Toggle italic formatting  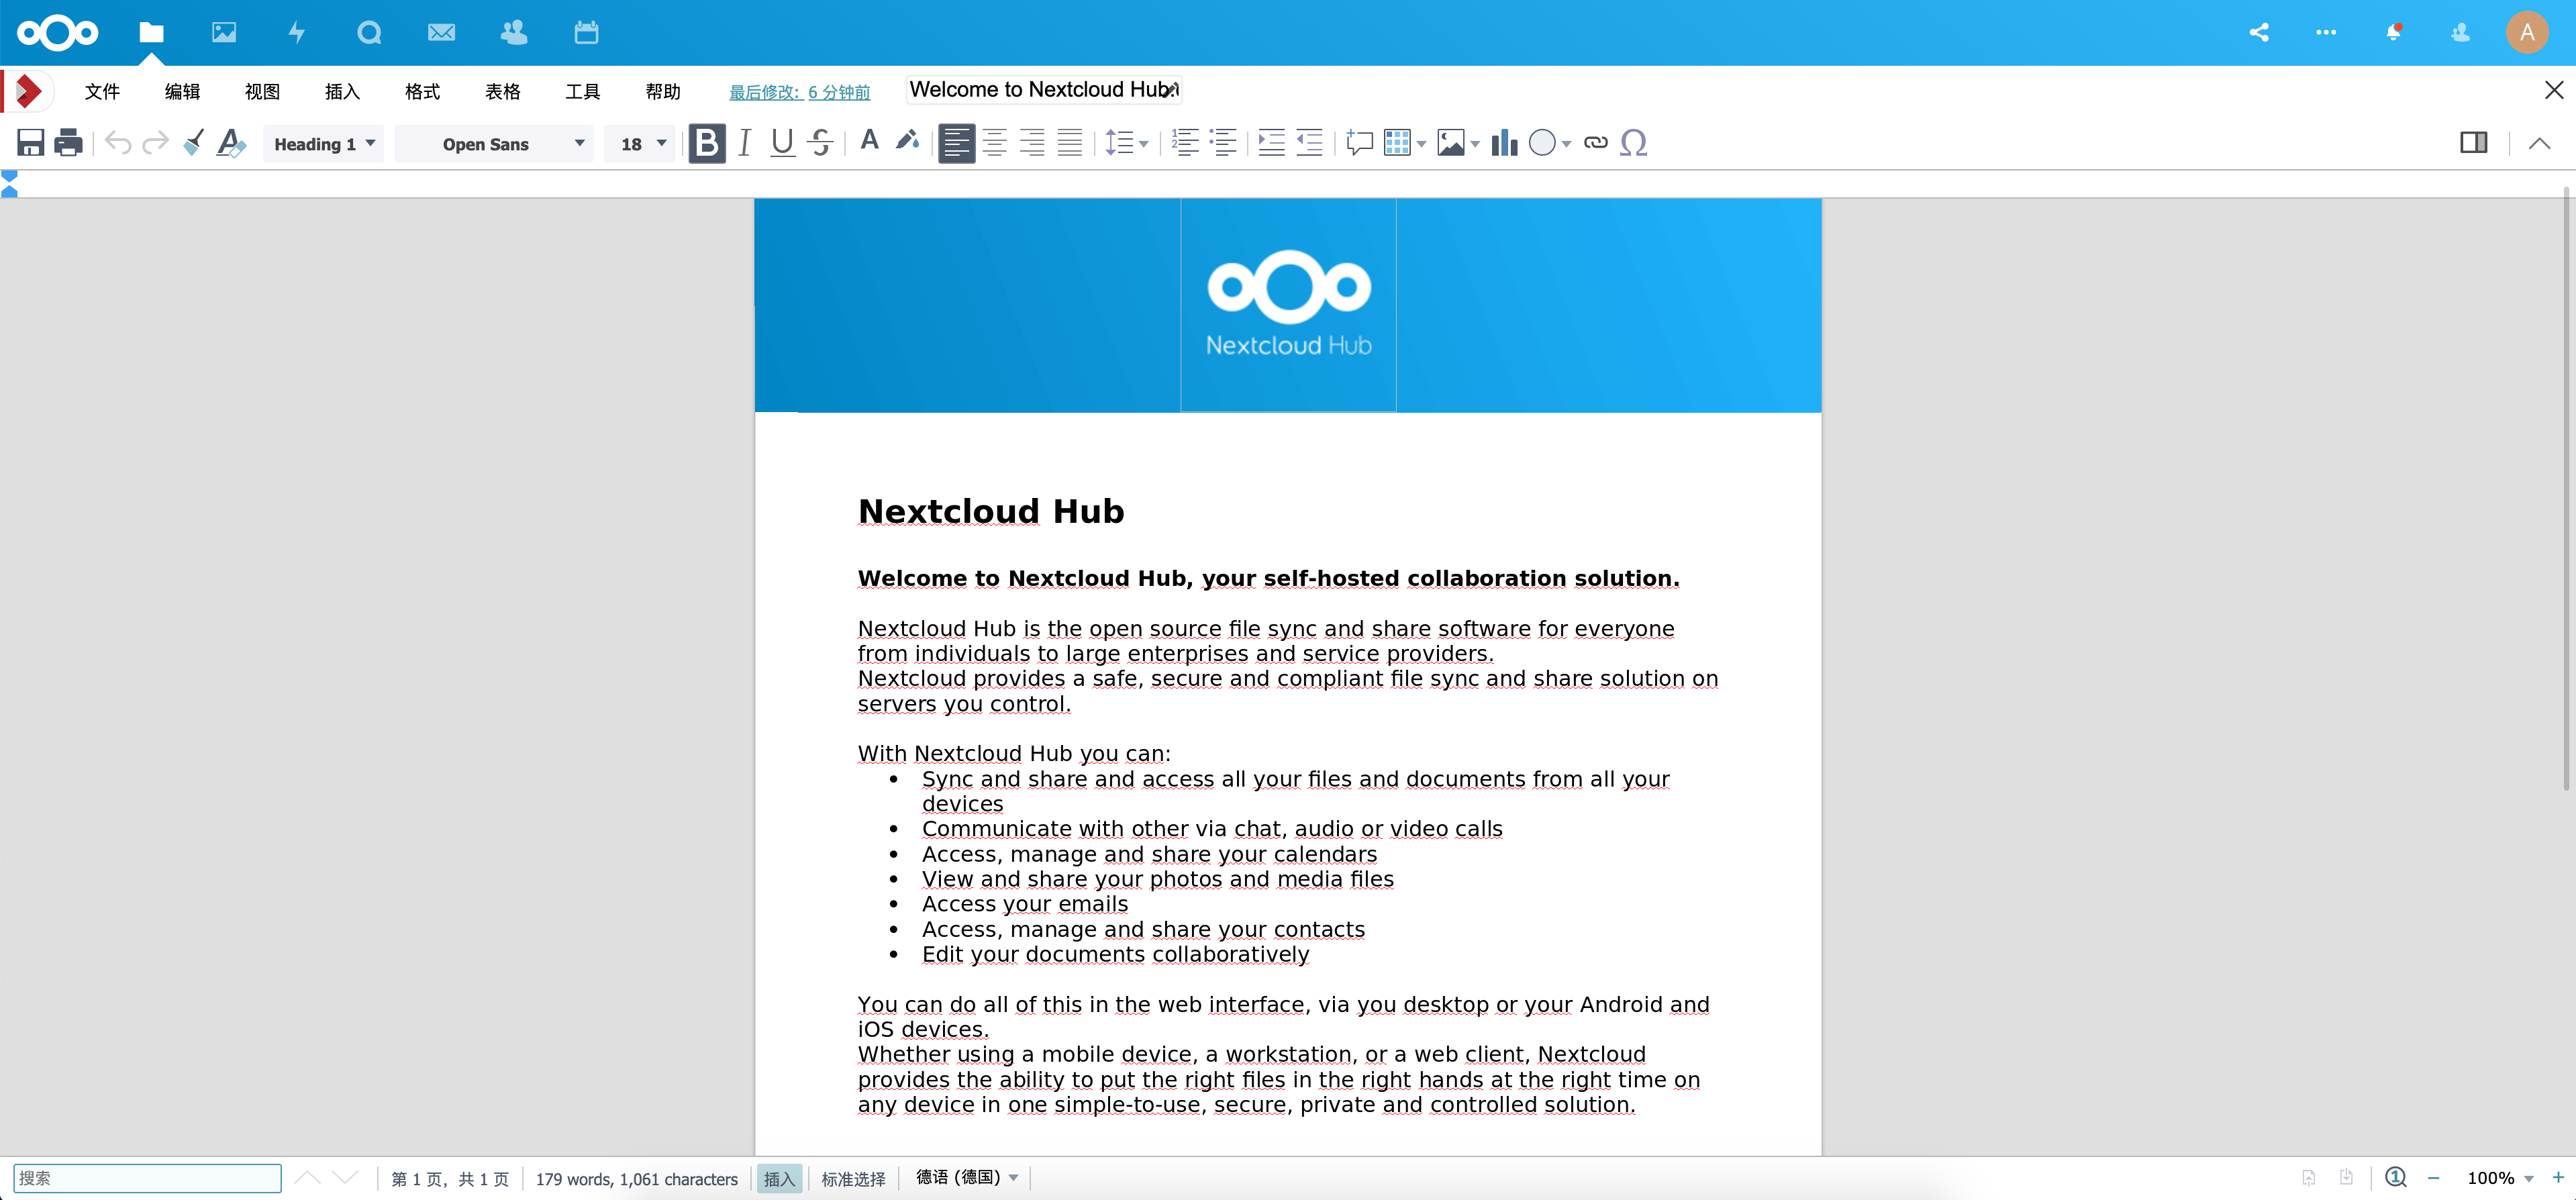744,143
